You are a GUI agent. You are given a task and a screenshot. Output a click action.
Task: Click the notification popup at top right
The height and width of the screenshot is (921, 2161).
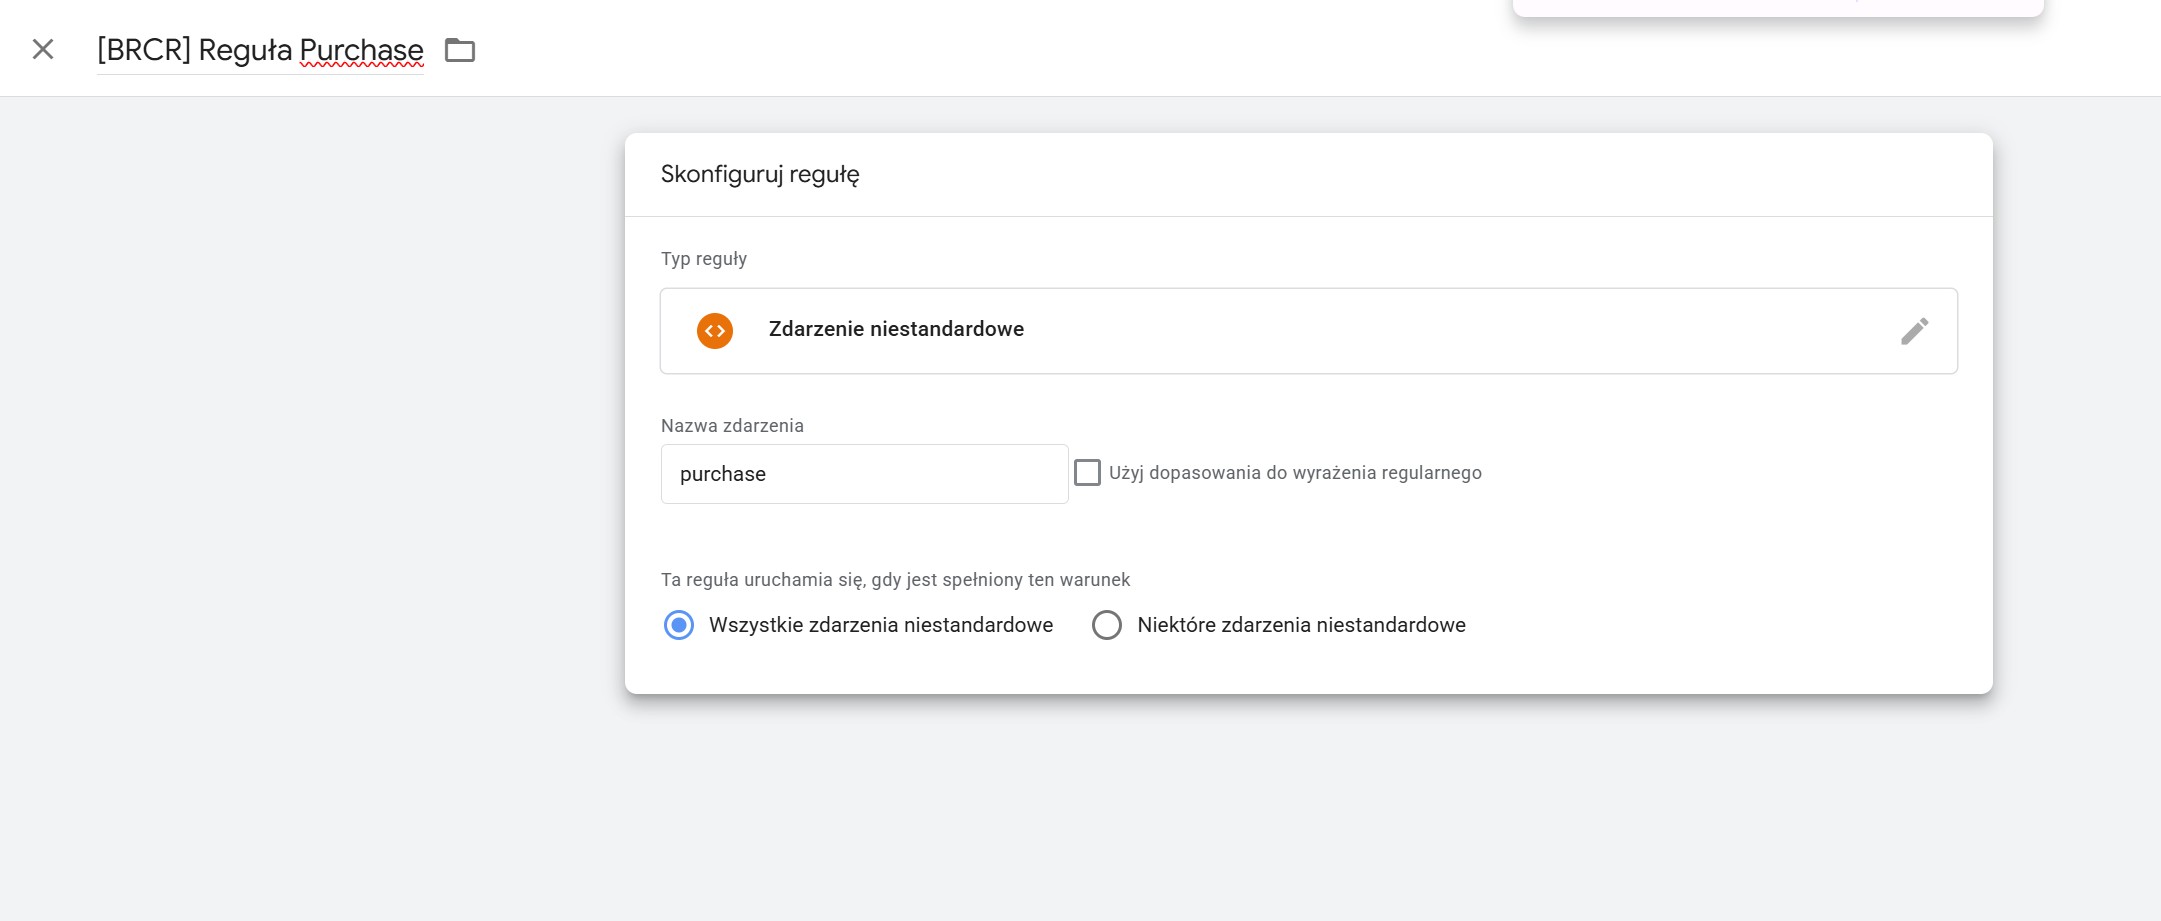coord(1777,7)
